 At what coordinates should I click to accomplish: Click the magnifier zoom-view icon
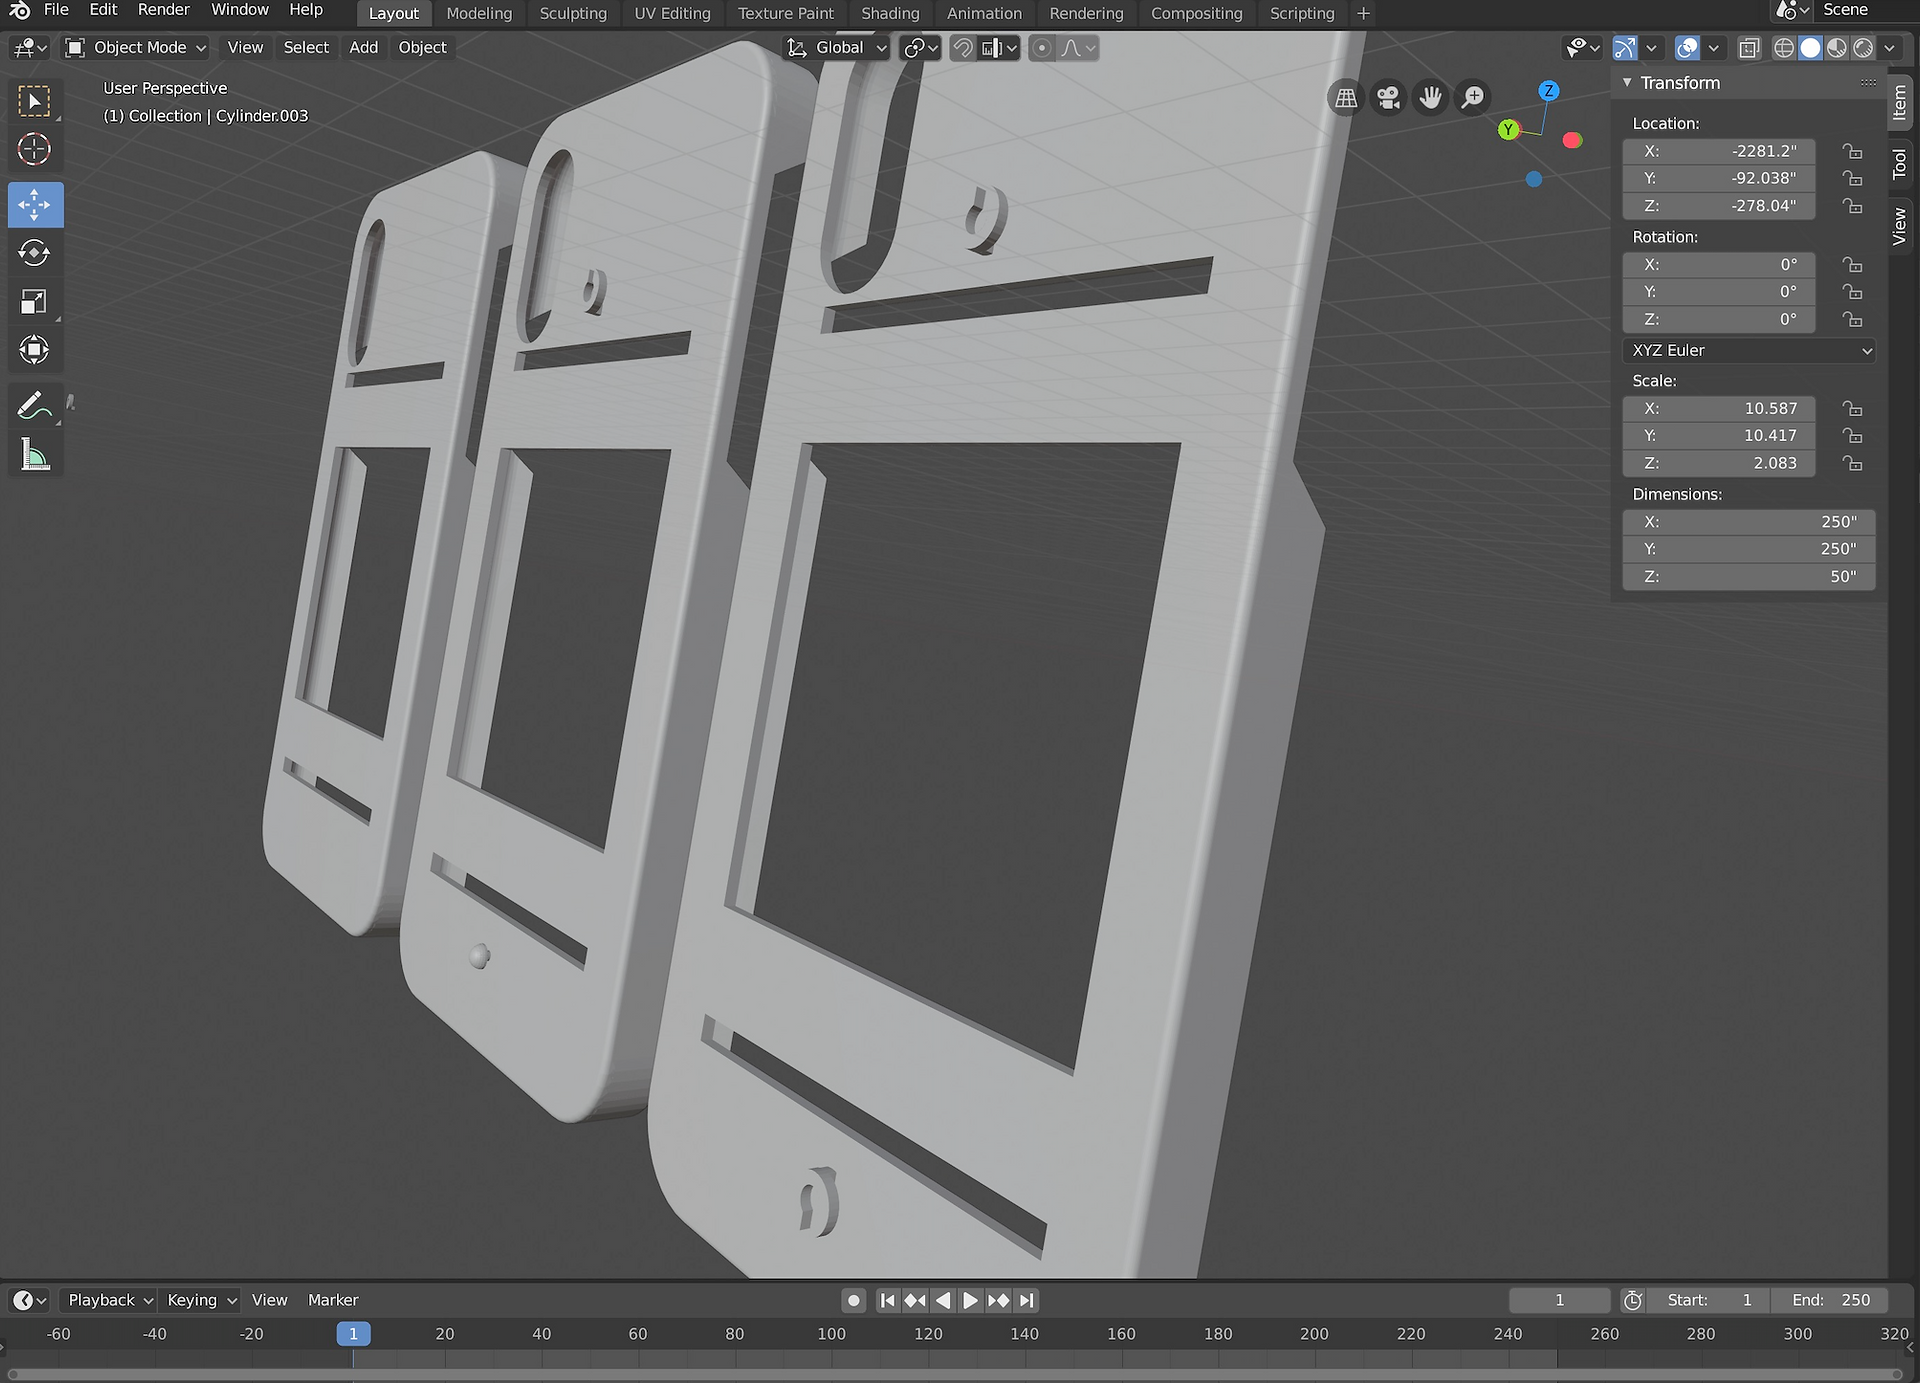pyautogui.click(x=1473, y=98)
